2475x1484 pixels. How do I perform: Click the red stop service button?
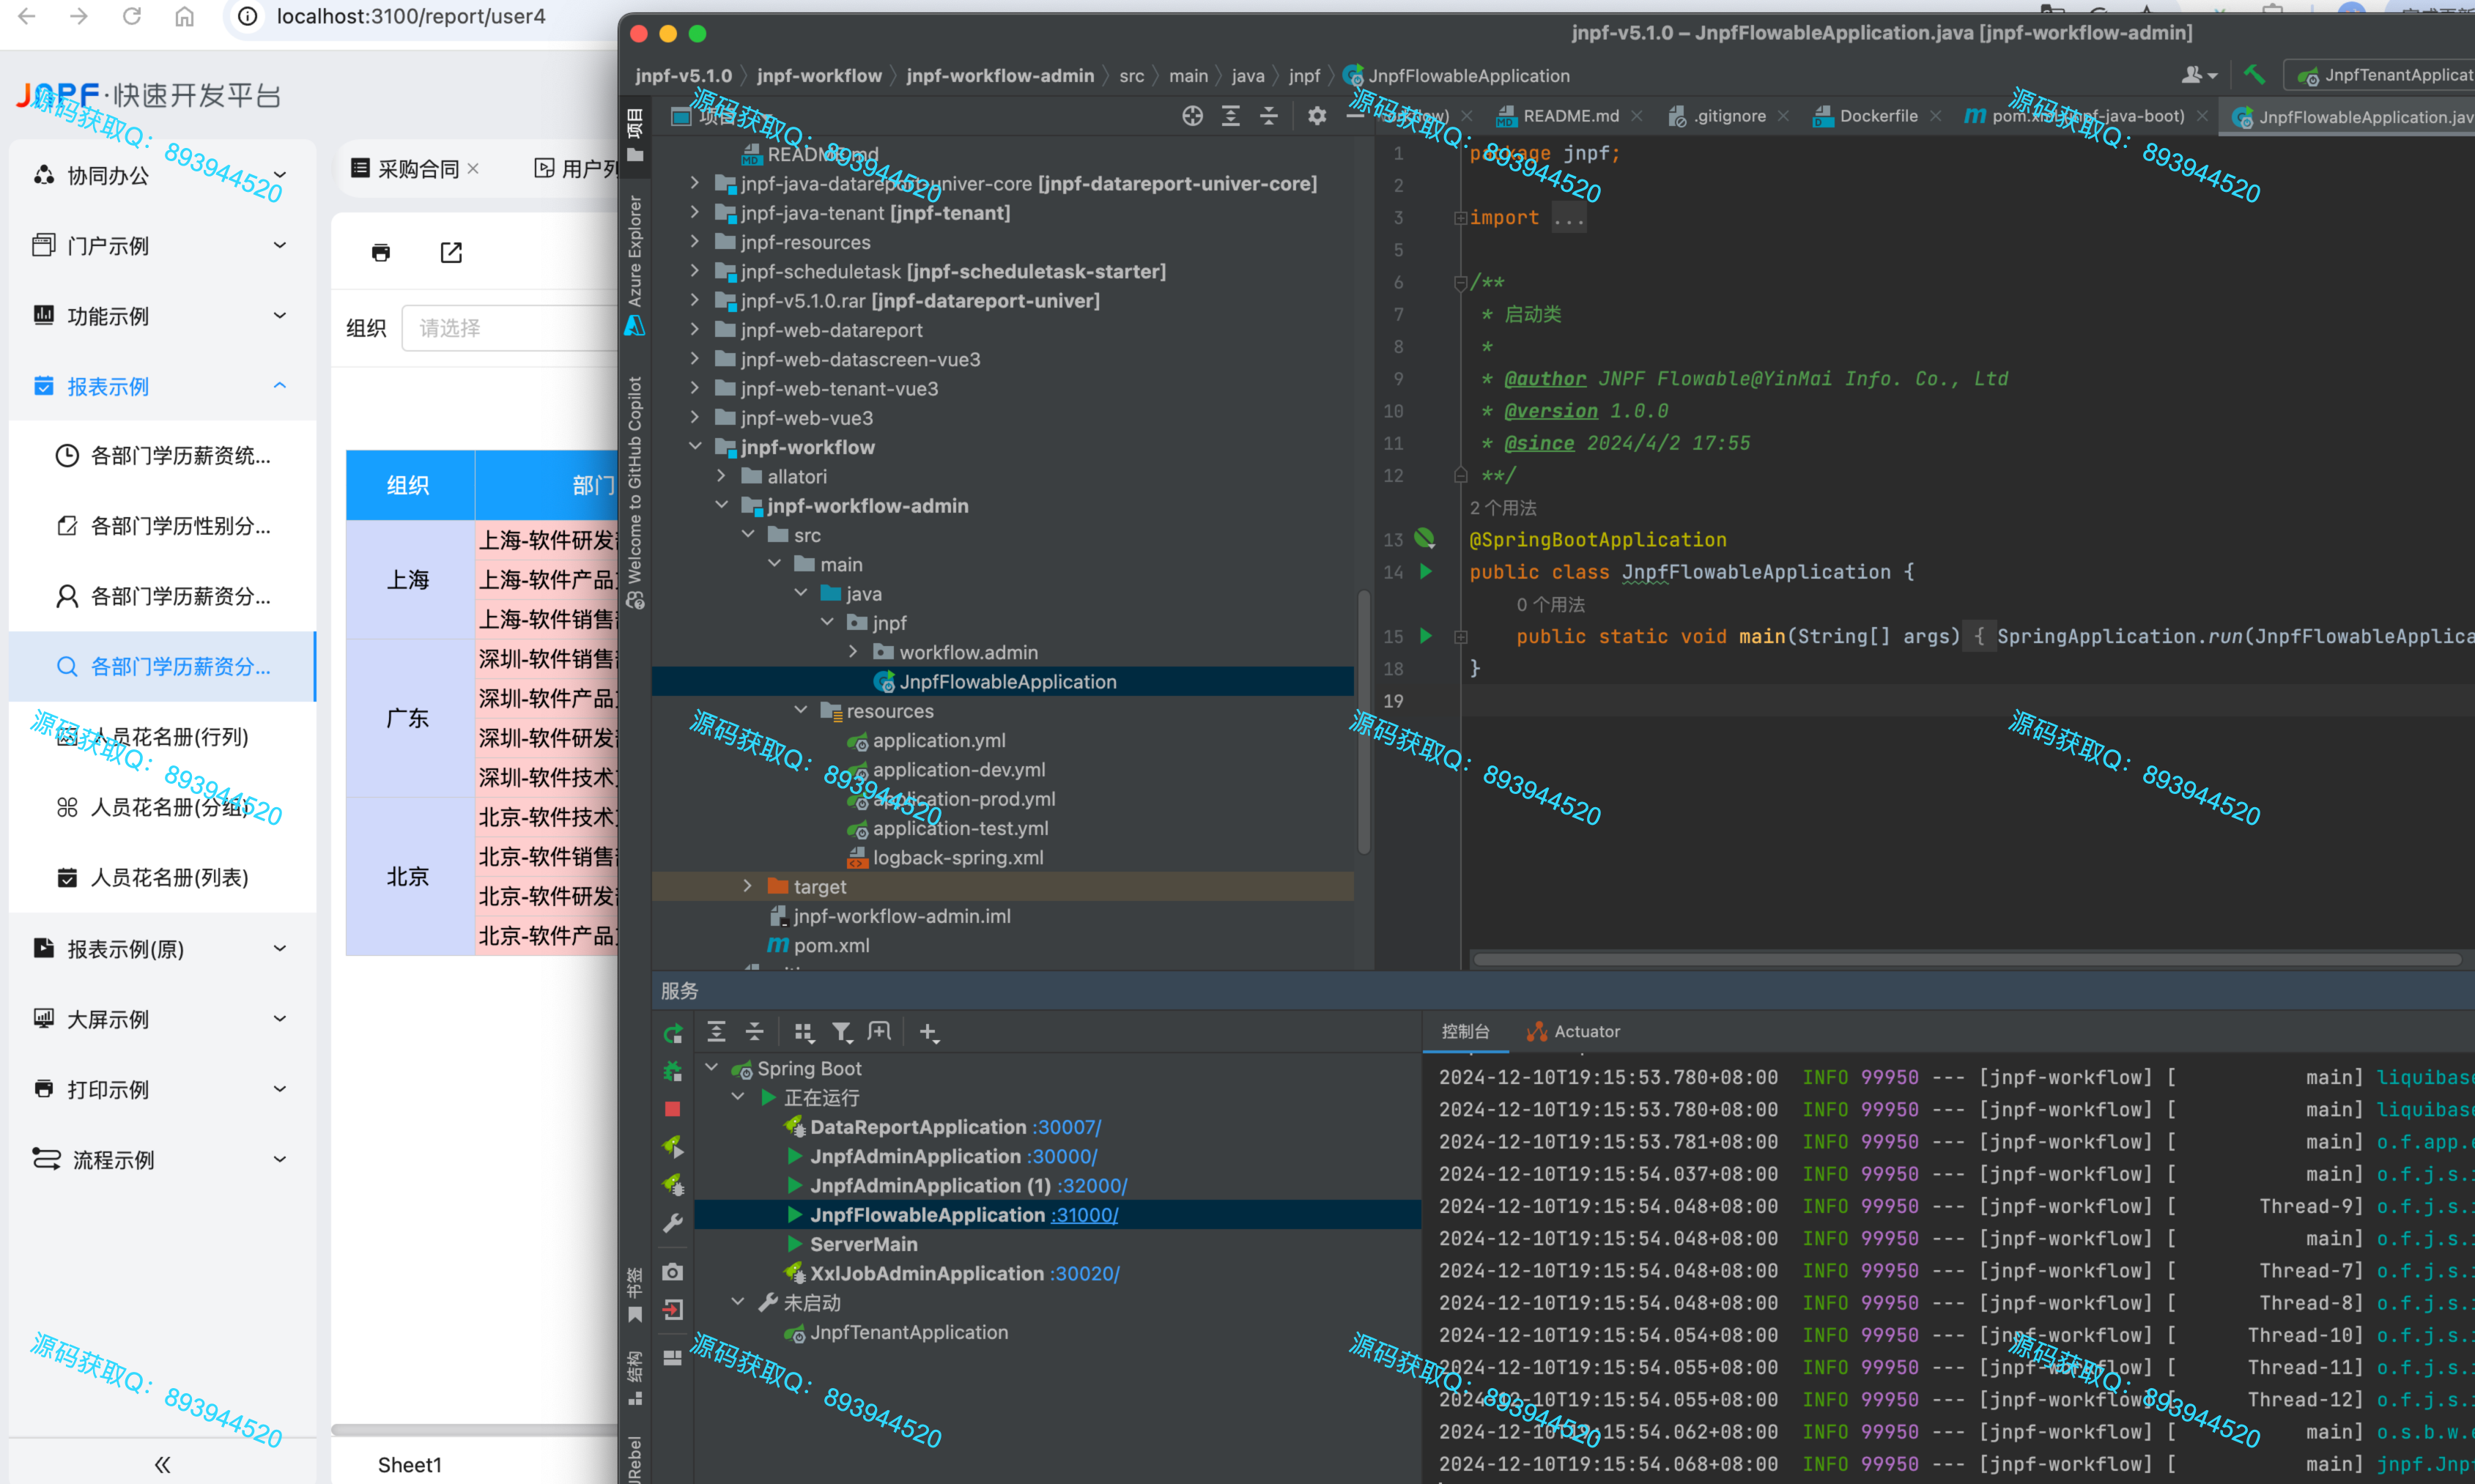pos(672,1109)
